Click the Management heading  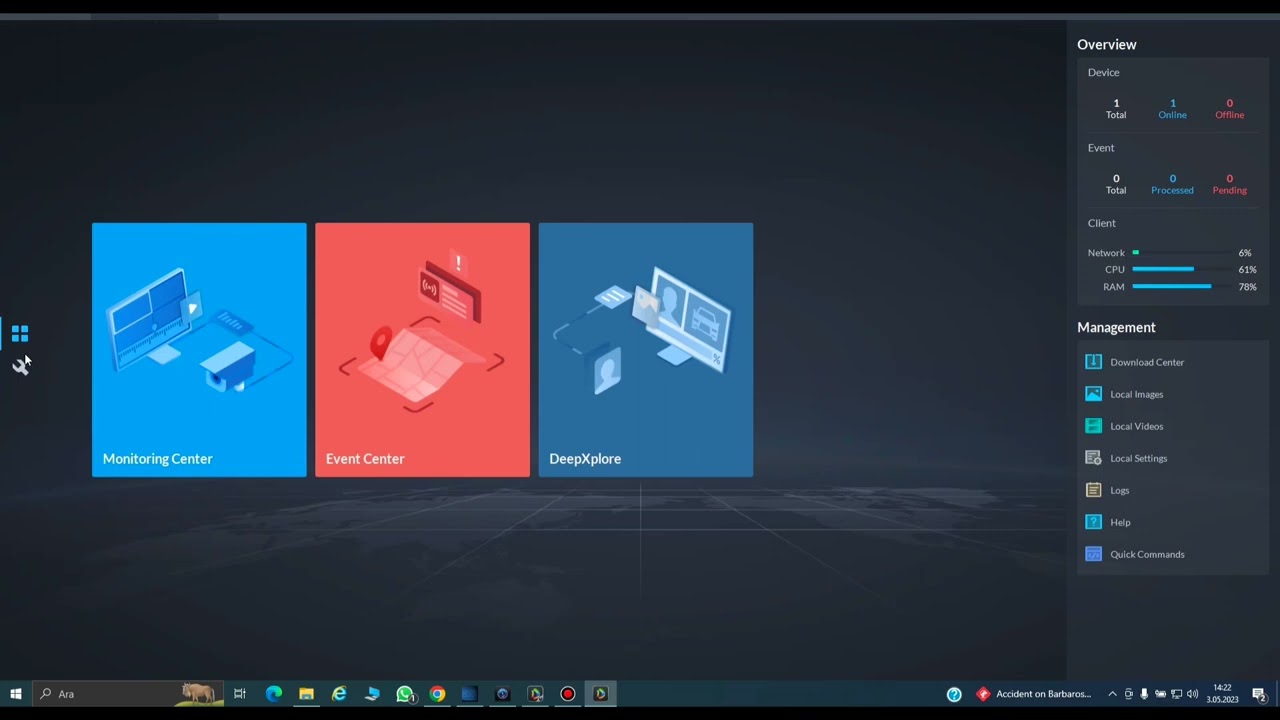click(x=1116, y=327)
